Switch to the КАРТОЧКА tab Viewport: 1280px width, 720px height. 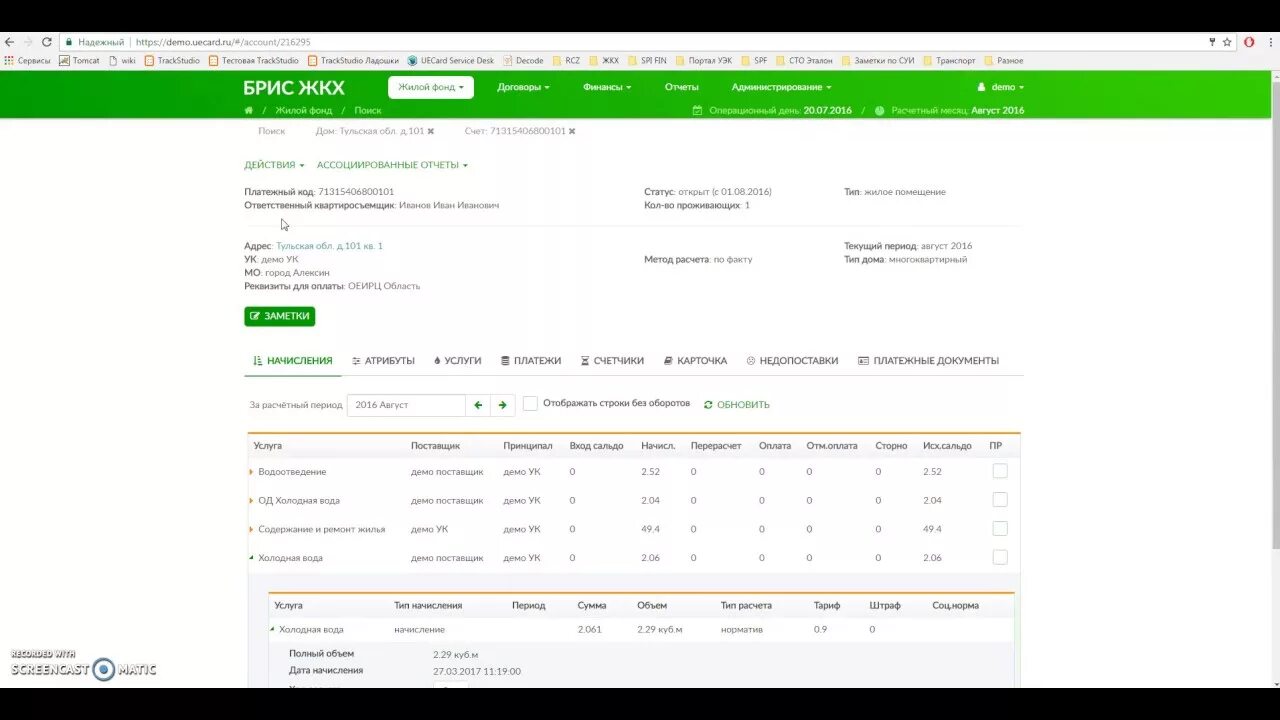(x=695, y=361)
